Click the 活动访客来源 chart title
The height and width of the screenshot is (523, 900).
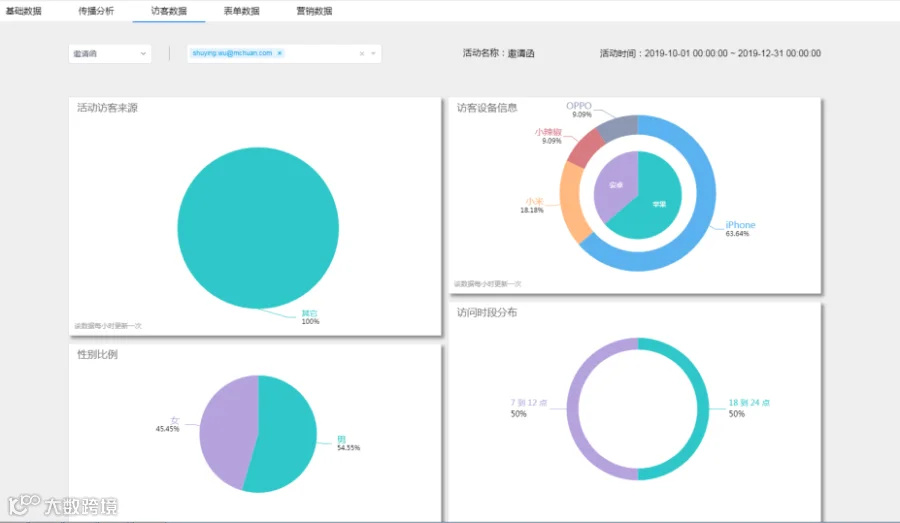tap(107, 108)
